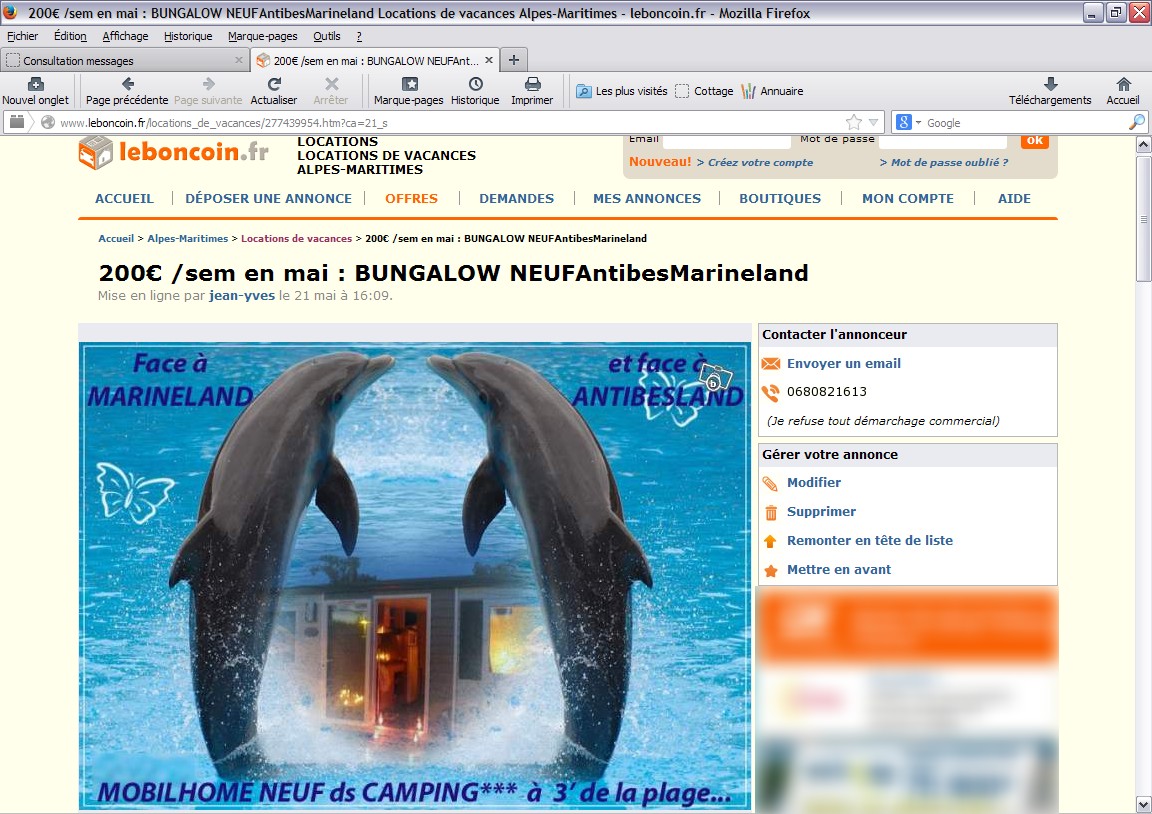Click the phone number 0680821613

[827, 392]
